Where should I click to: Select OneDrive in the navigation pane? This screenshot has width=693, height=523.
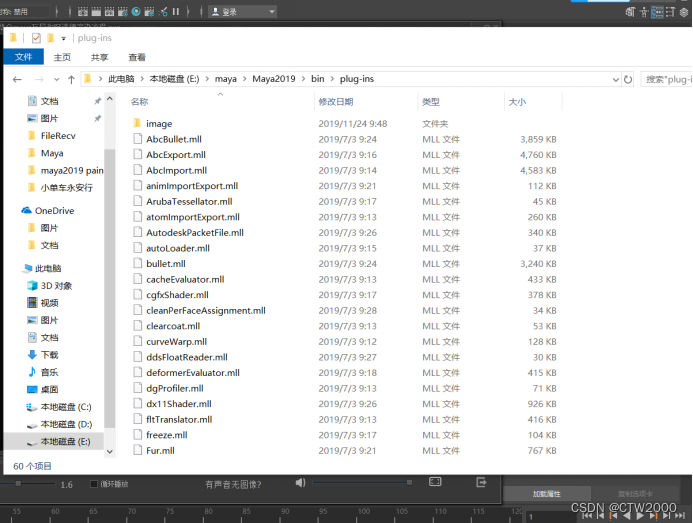point(54,210)
